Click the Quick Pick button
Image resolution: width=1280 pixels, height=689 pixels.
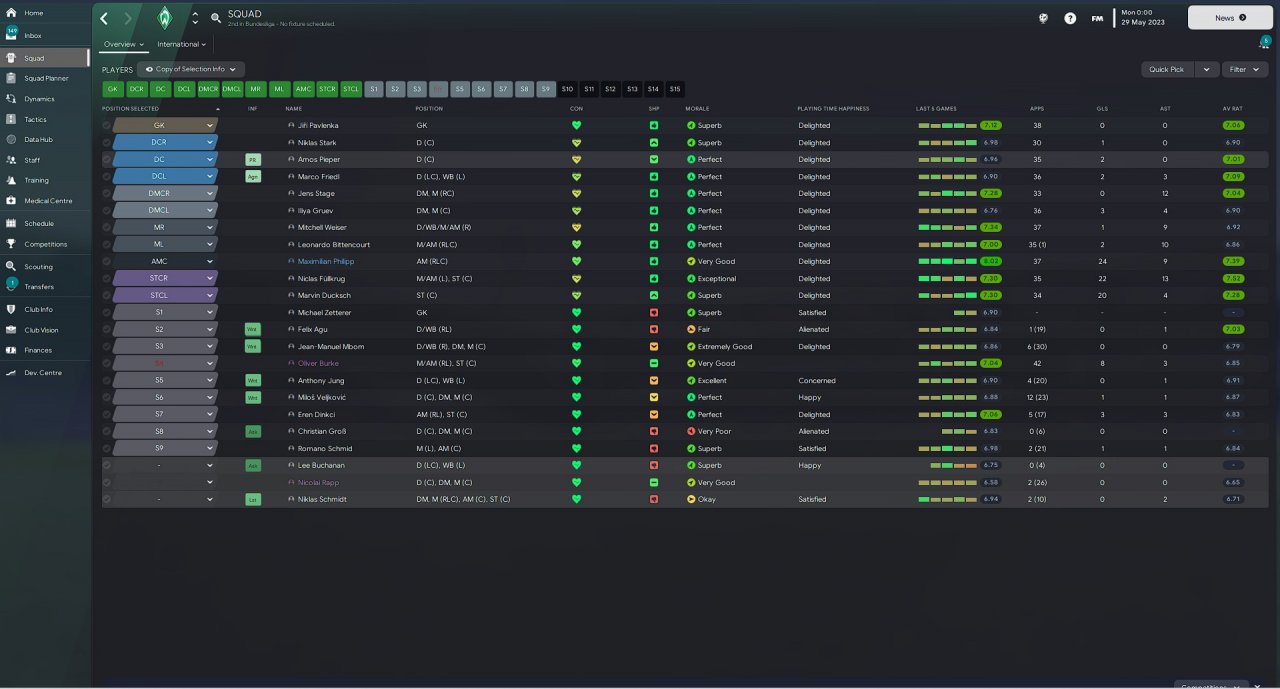(1167, 70)
